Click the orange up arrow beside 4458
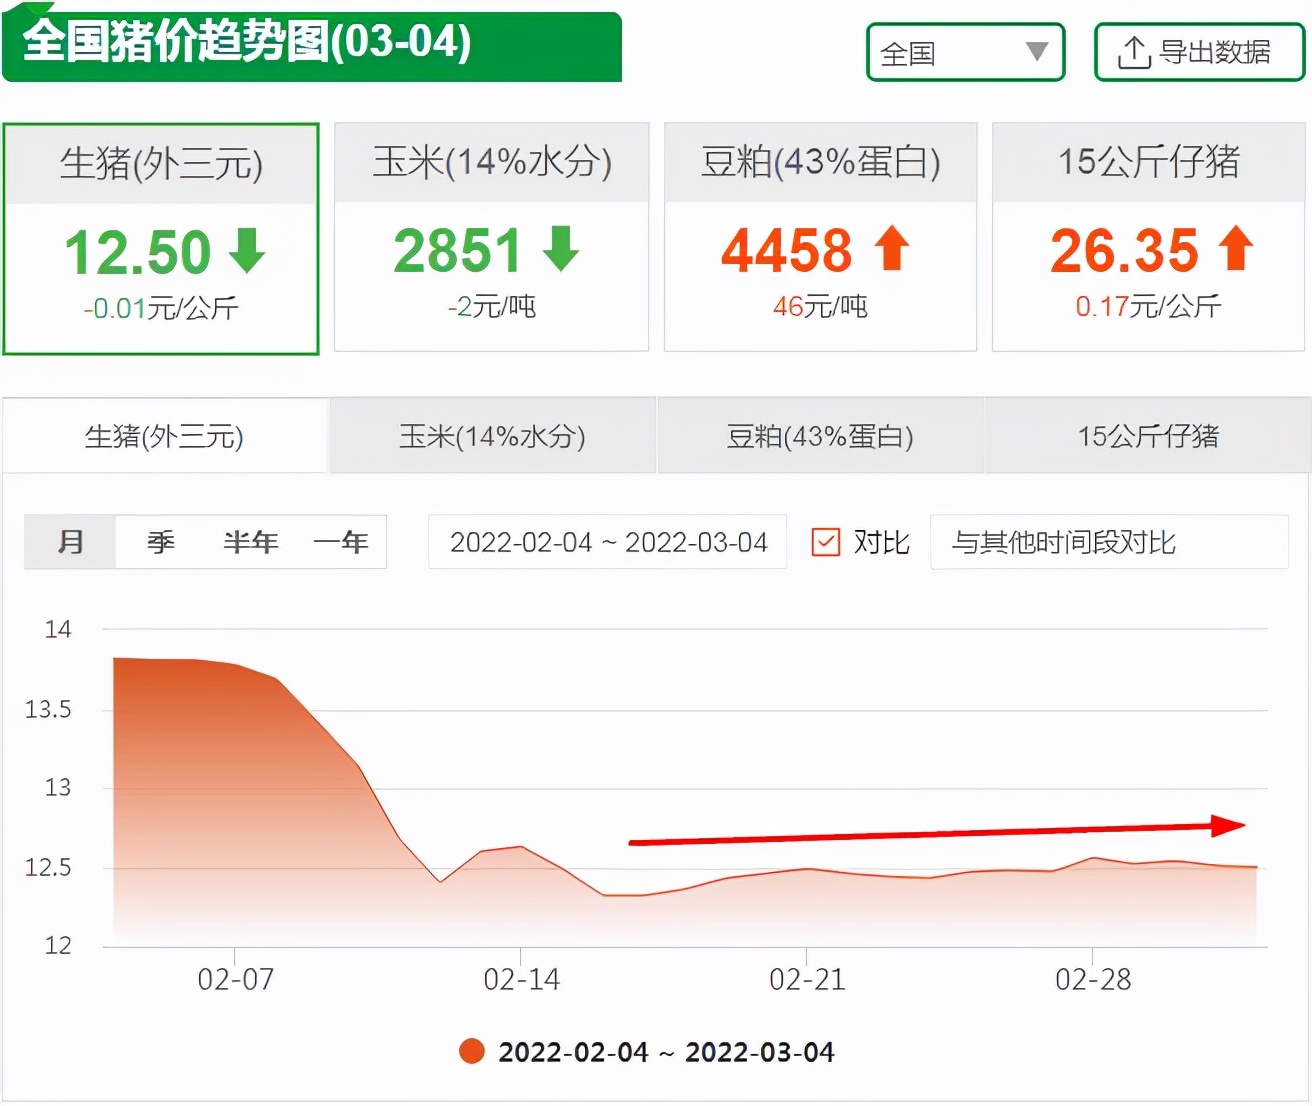This screenshot has width=1312, height=1106. (x=892, y=248)
